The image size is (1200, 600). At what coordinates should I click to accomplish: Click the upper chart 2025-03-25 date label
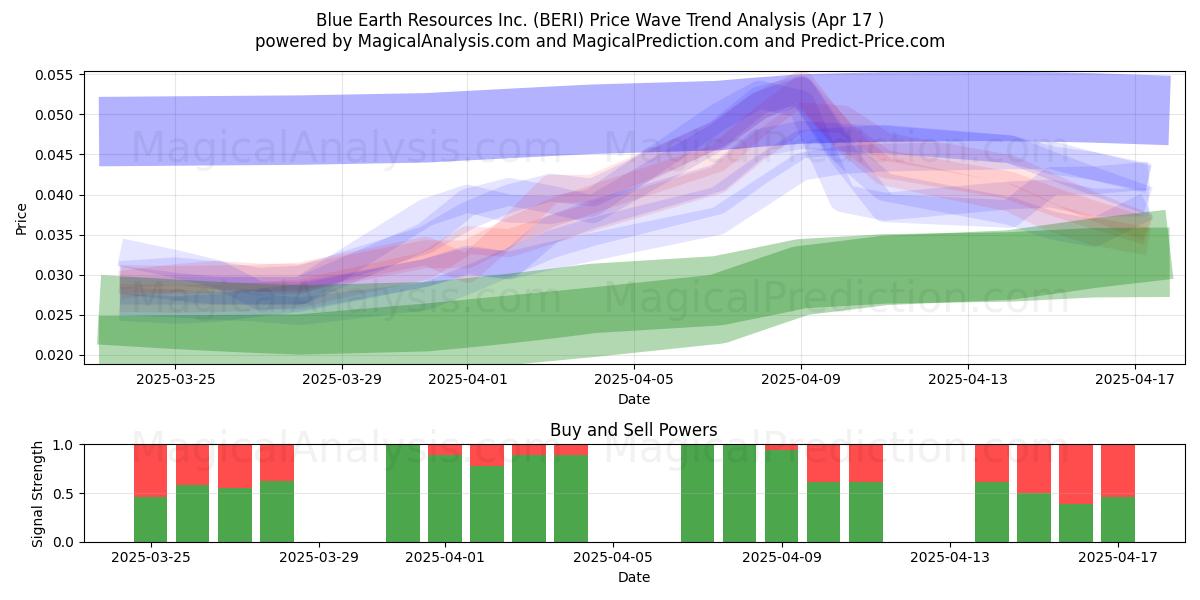[x=175, y=379]
